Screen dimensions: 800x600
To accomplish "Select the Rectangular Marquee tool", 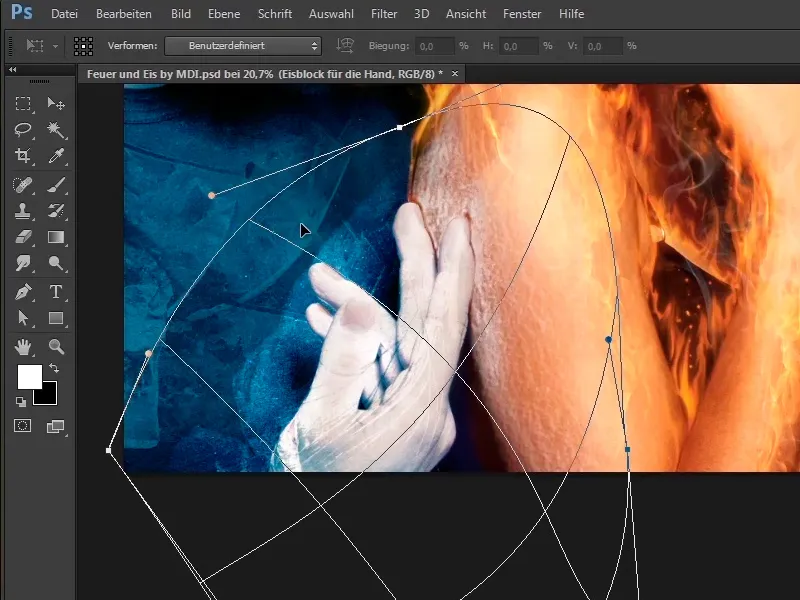I will pos(23,104).
